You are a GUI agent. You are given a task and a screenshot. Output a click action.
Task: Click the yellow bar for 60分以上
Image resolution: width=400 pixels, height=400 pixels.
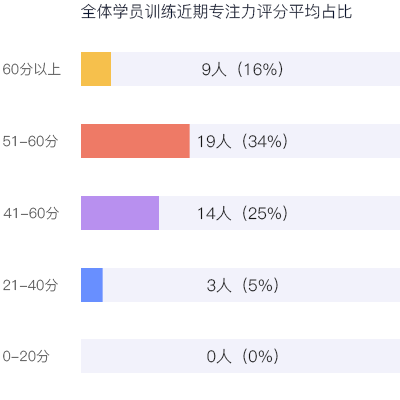pyautogui.click(x=96, y=69)
